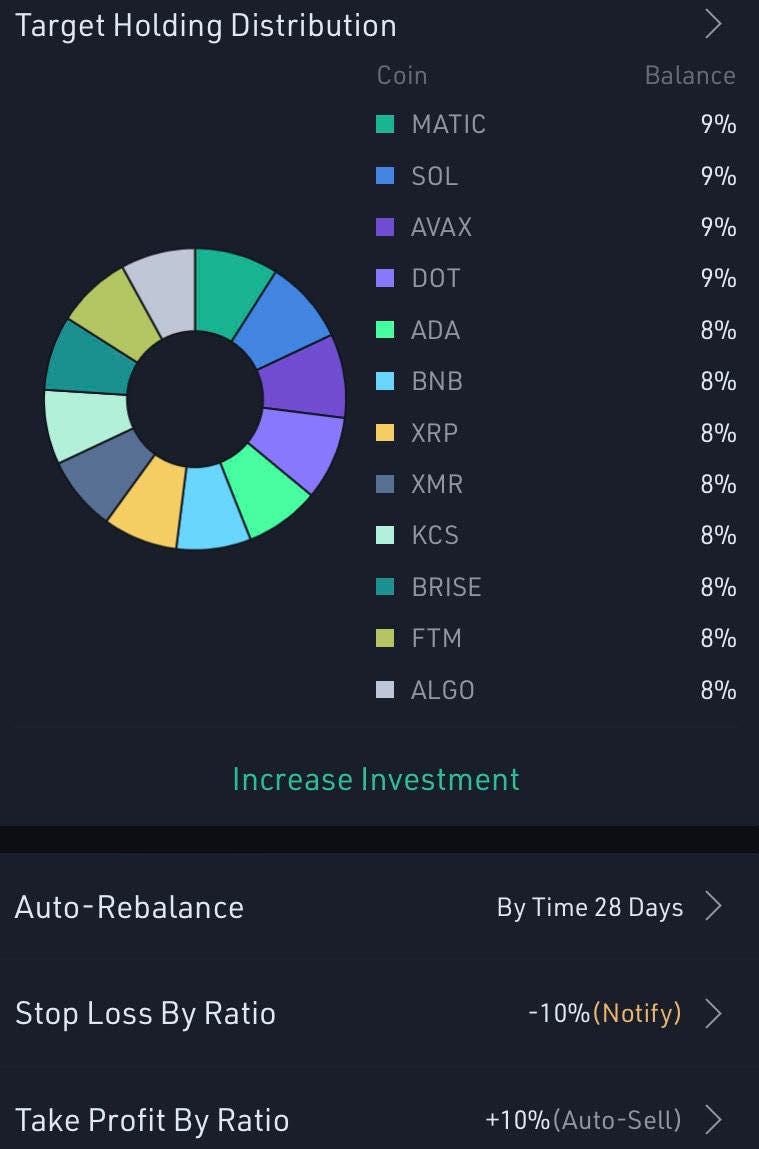Click the AVAX purple legend square
This screenshot has height=1149, width=759.
pos(385,227)
